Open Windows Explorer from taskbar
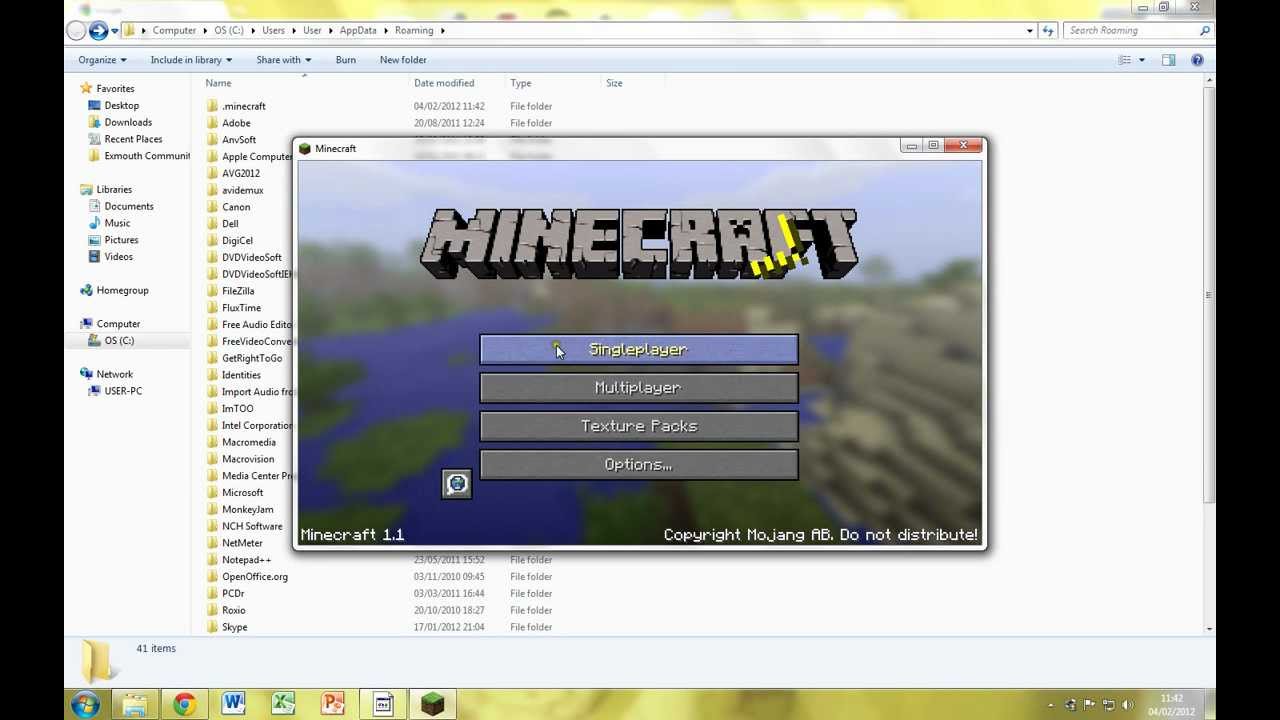 click(134, 705)
